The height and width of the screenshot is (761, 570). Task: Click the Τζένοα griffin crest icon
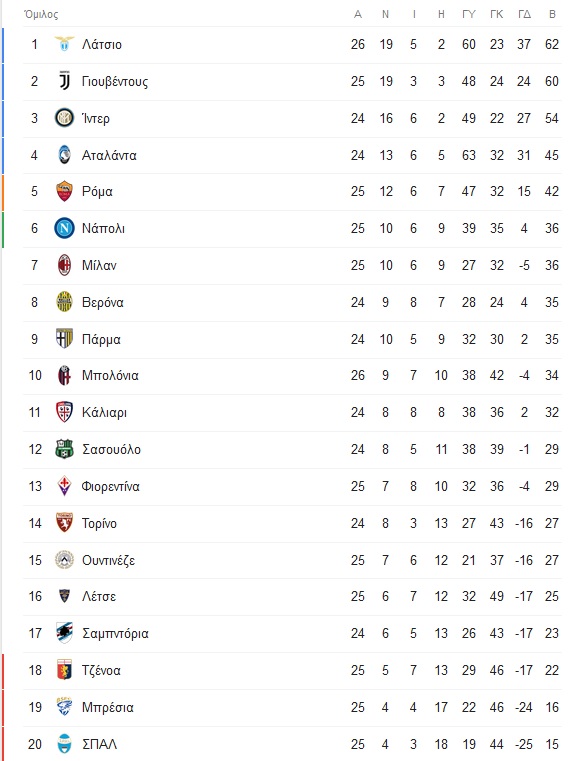coord(64,670)
